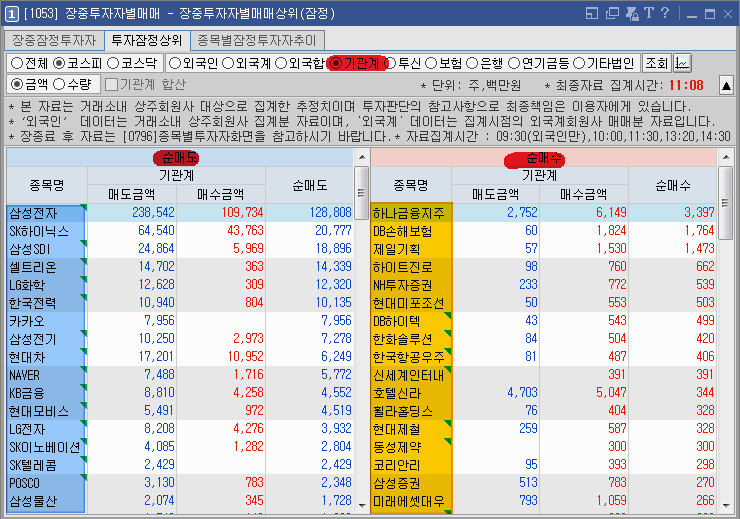Select the SK하이닉스 stock name
Image resolution: width=740 pixels, height=519 pixels.
point(39,231)
